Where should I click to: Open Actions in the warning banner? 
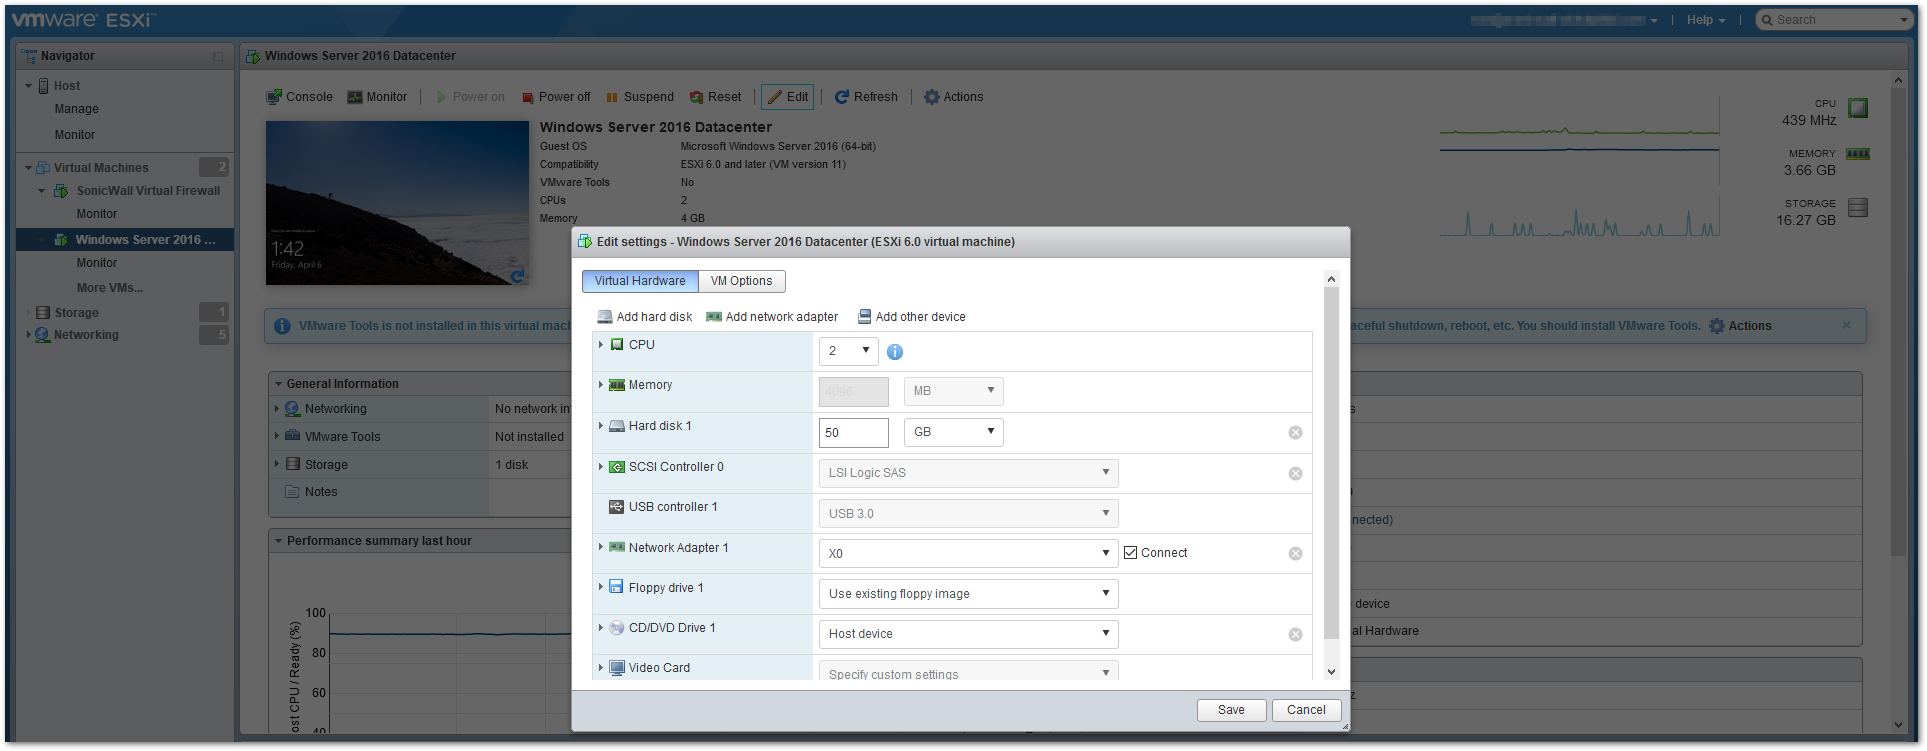coord(1740,326)
